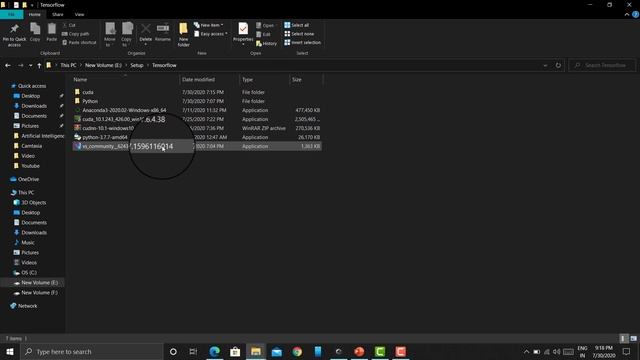Click the Open command in ribbon
This screenshot has height=360, width=640.
click(265, 25)
